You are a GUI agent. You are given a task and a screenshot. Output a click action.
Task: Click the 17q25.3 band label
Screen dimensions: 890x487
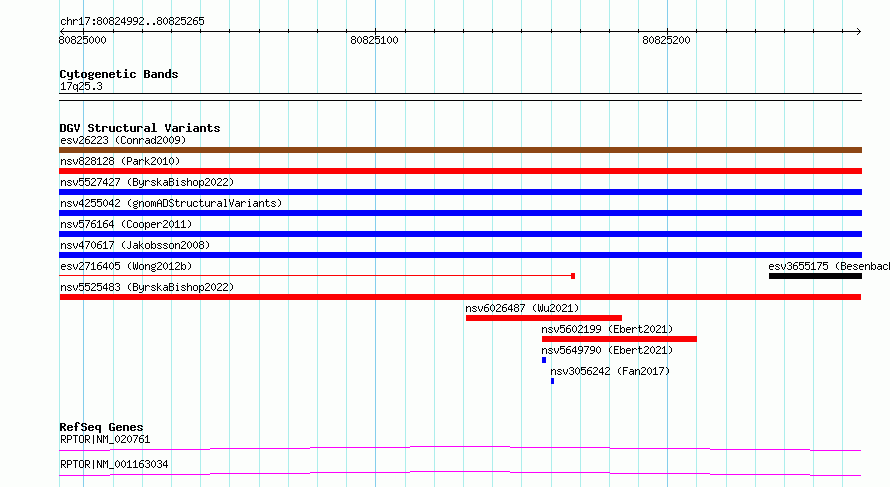(x=81, y=86)
